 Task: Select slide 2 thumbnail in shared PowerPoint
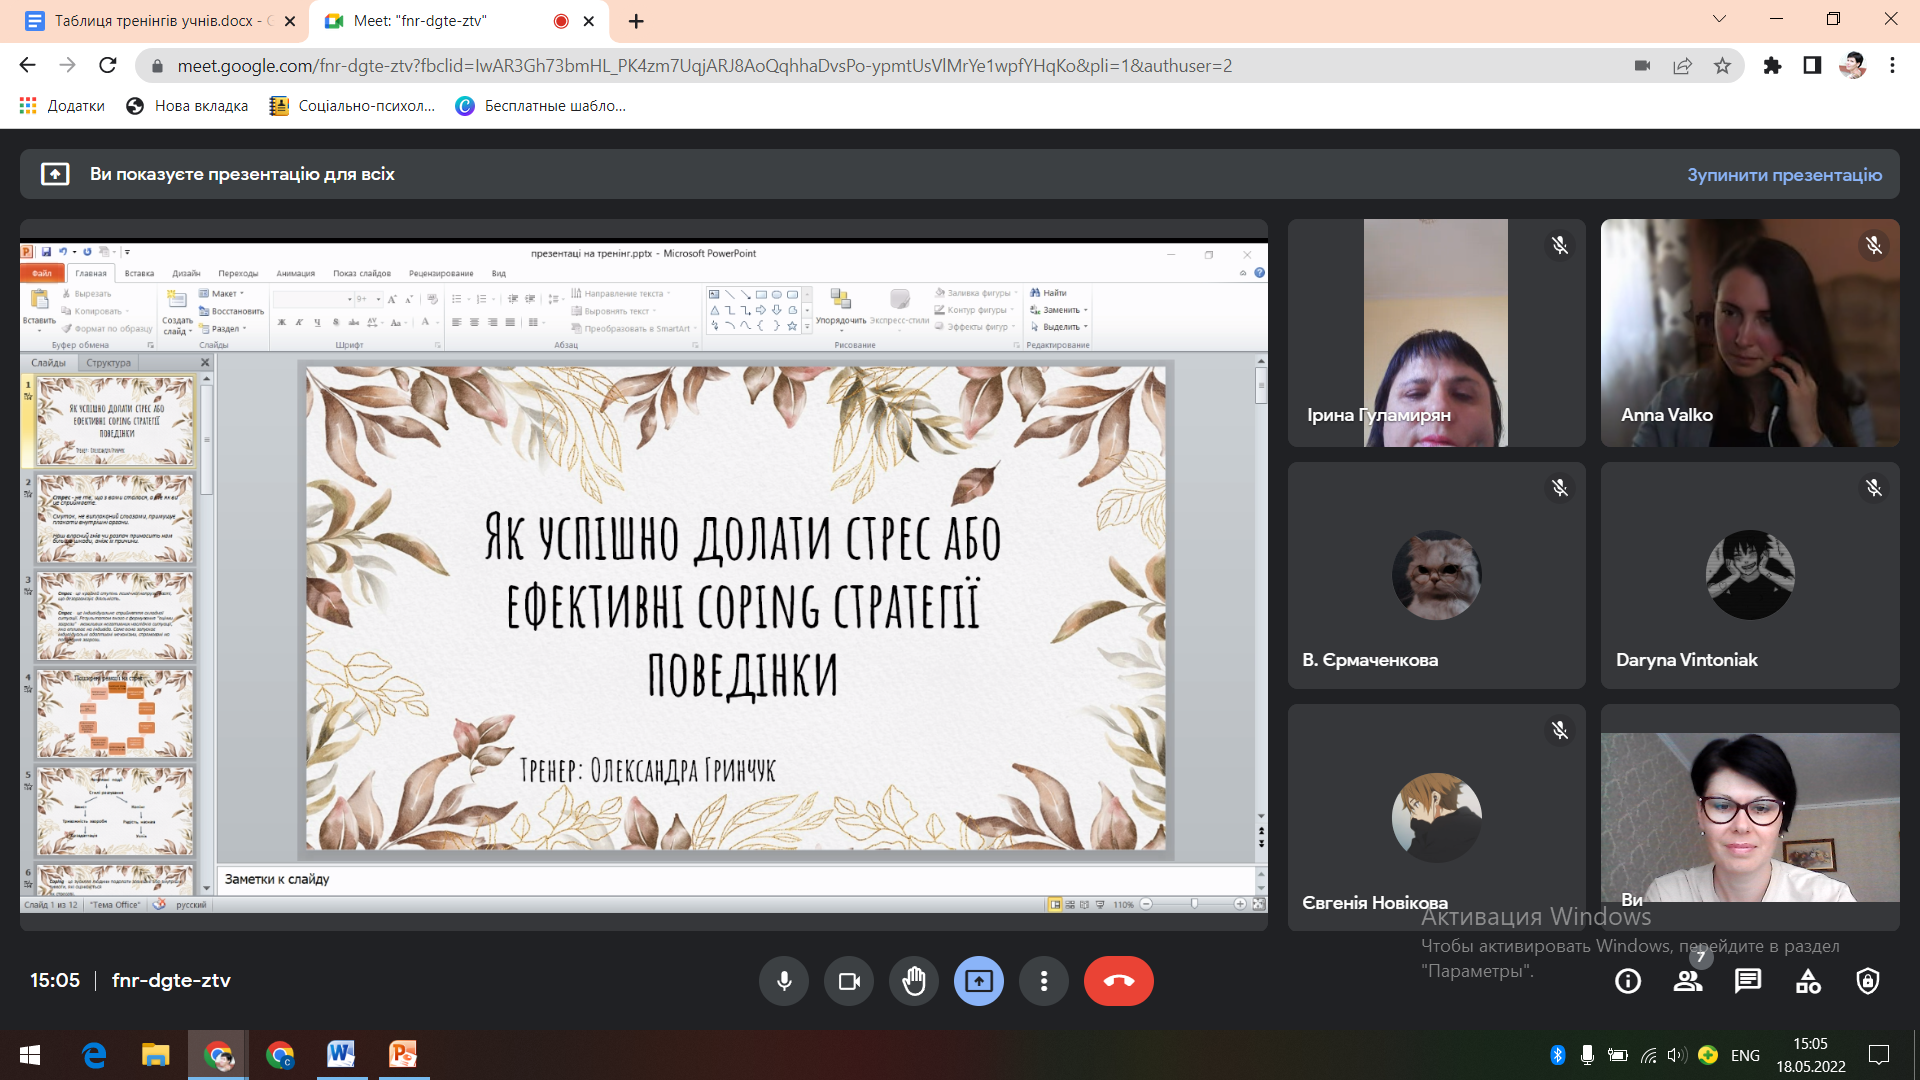(115, 518)
